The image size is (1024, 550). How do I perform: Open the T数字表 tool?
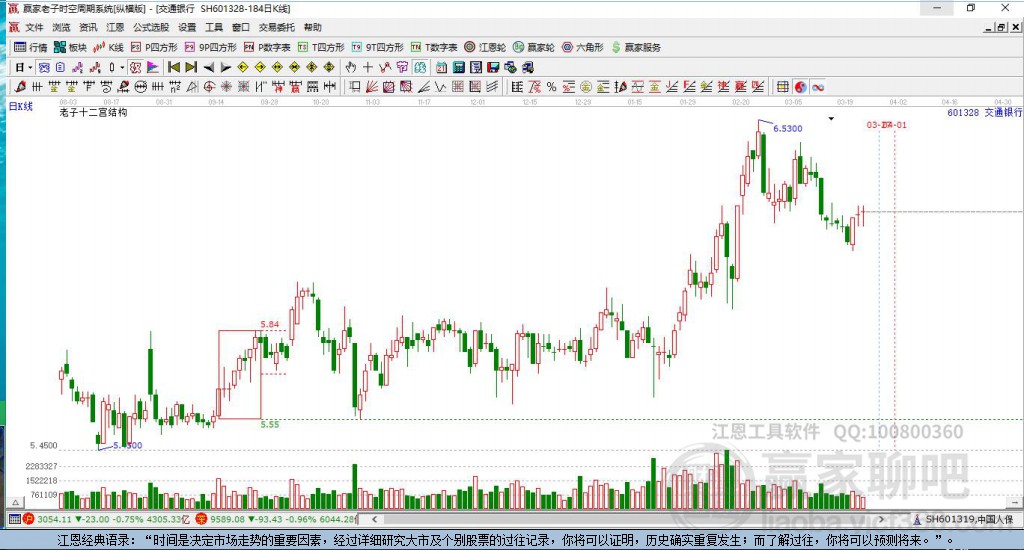[434, 47]
